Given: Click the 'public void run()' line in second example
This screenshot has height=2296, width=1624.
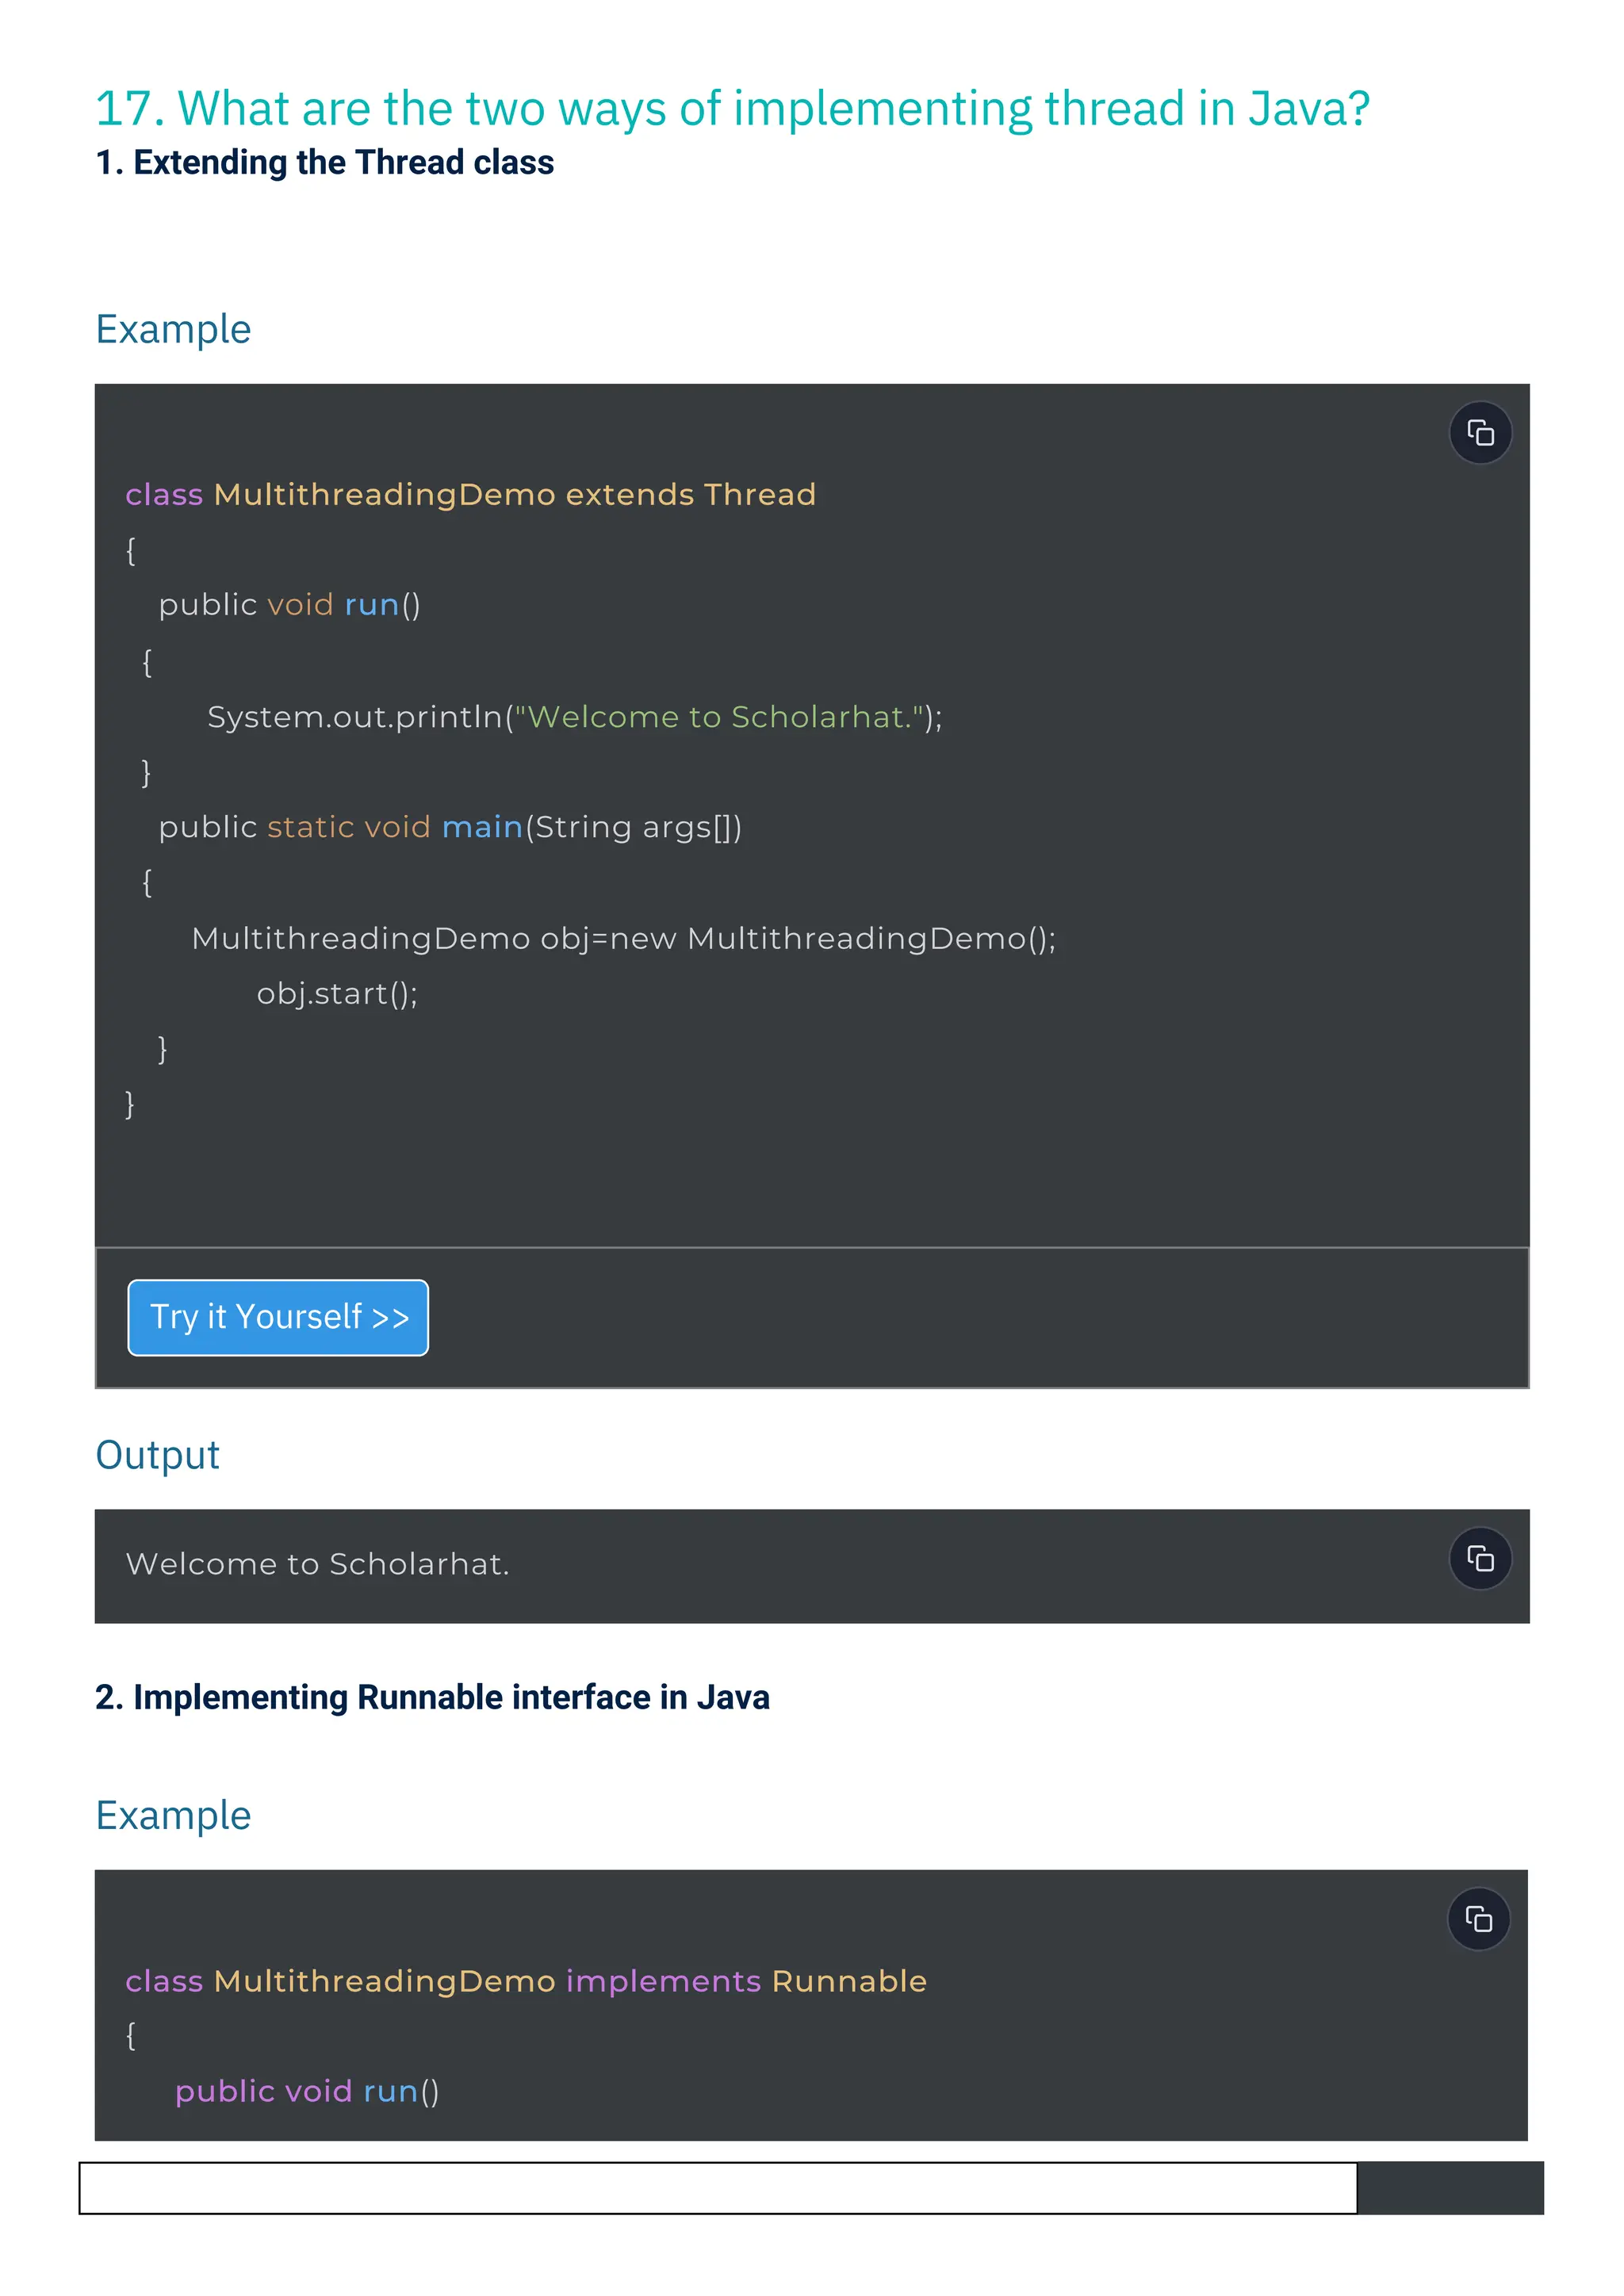Looking at the screenshot, I should click(306, 2091).
